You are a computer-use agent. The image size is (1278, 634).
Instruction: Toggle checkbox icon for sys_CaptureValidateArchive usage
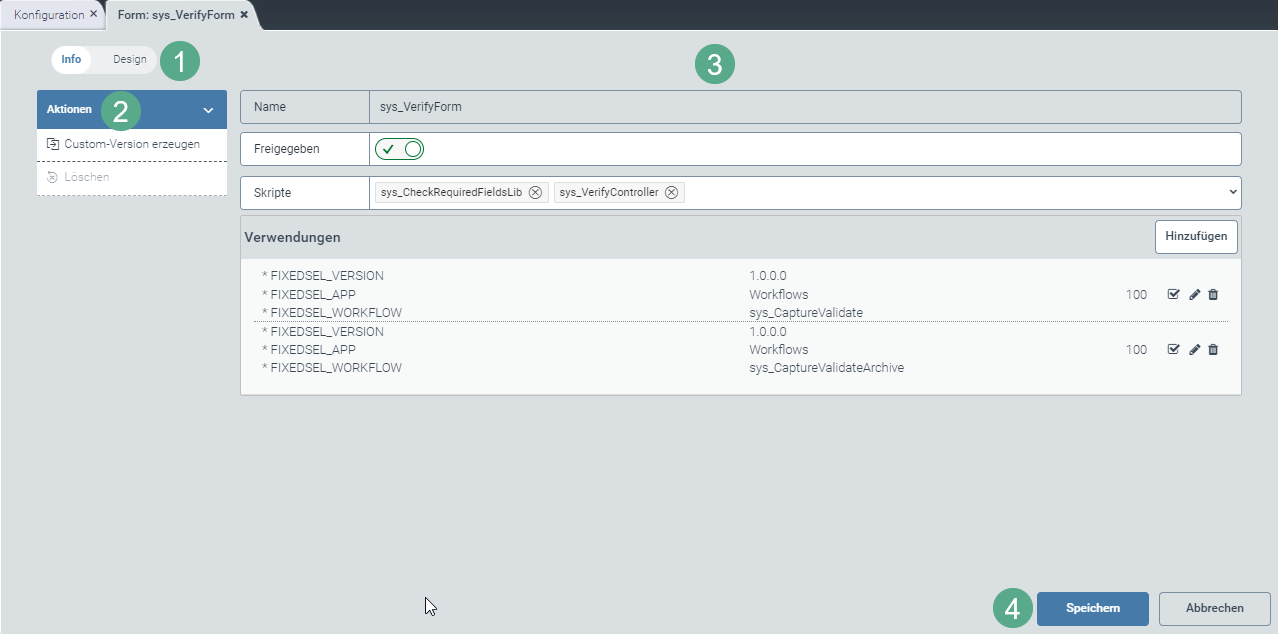[1174, 350]
